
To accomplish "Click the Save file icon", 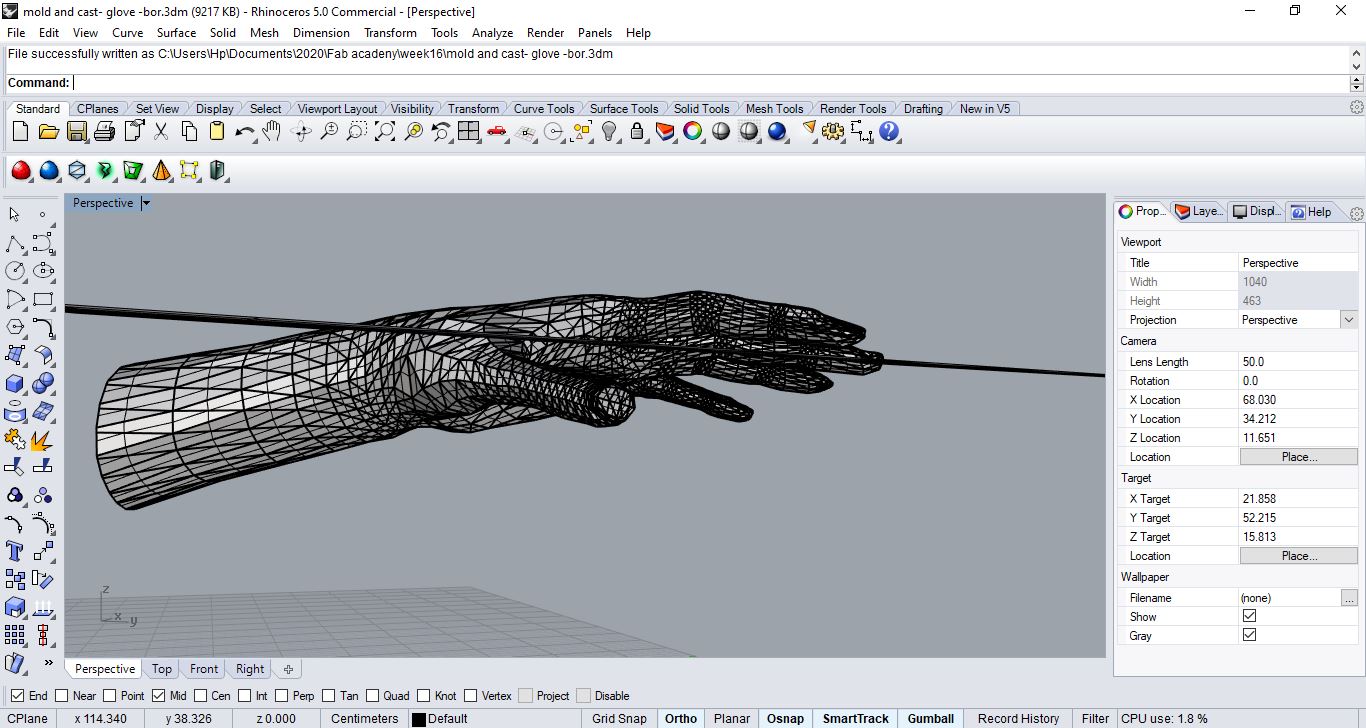I will click(76, 131).
